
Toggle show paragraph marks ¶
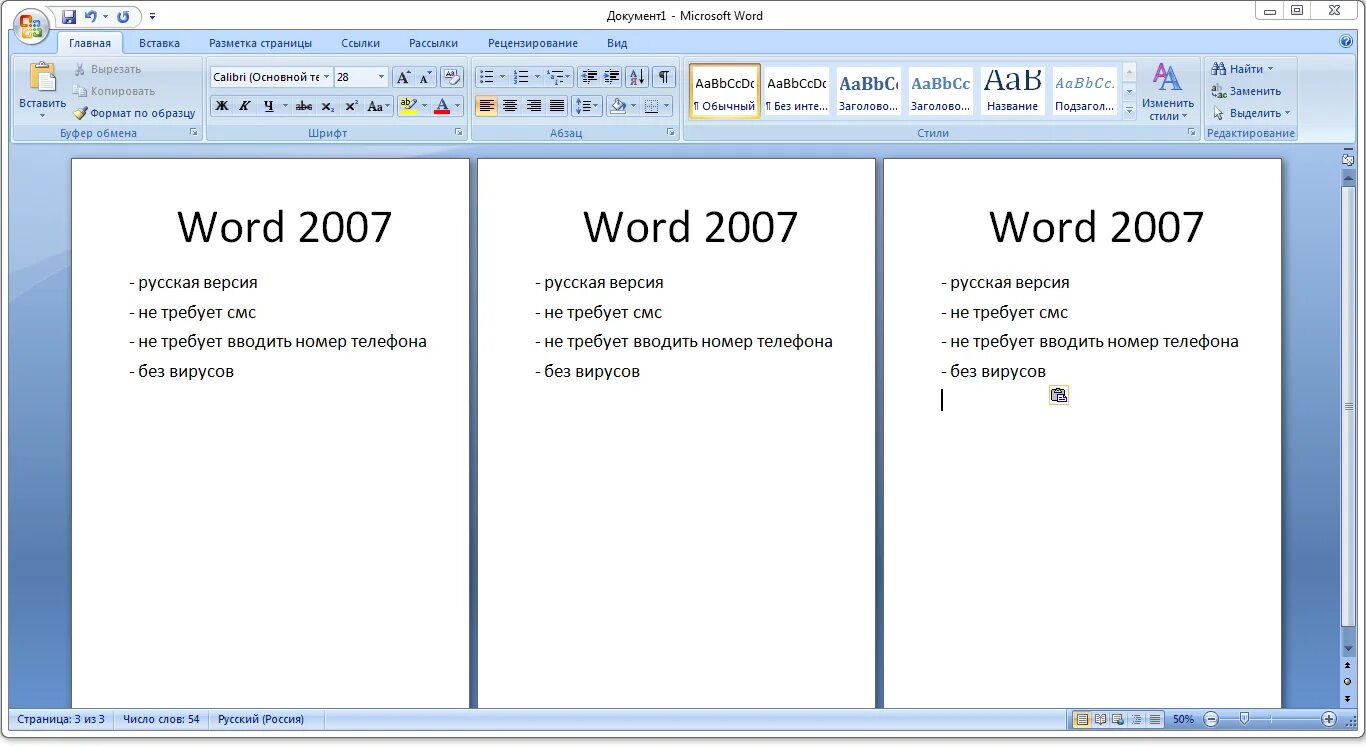[x=665, y=77]
